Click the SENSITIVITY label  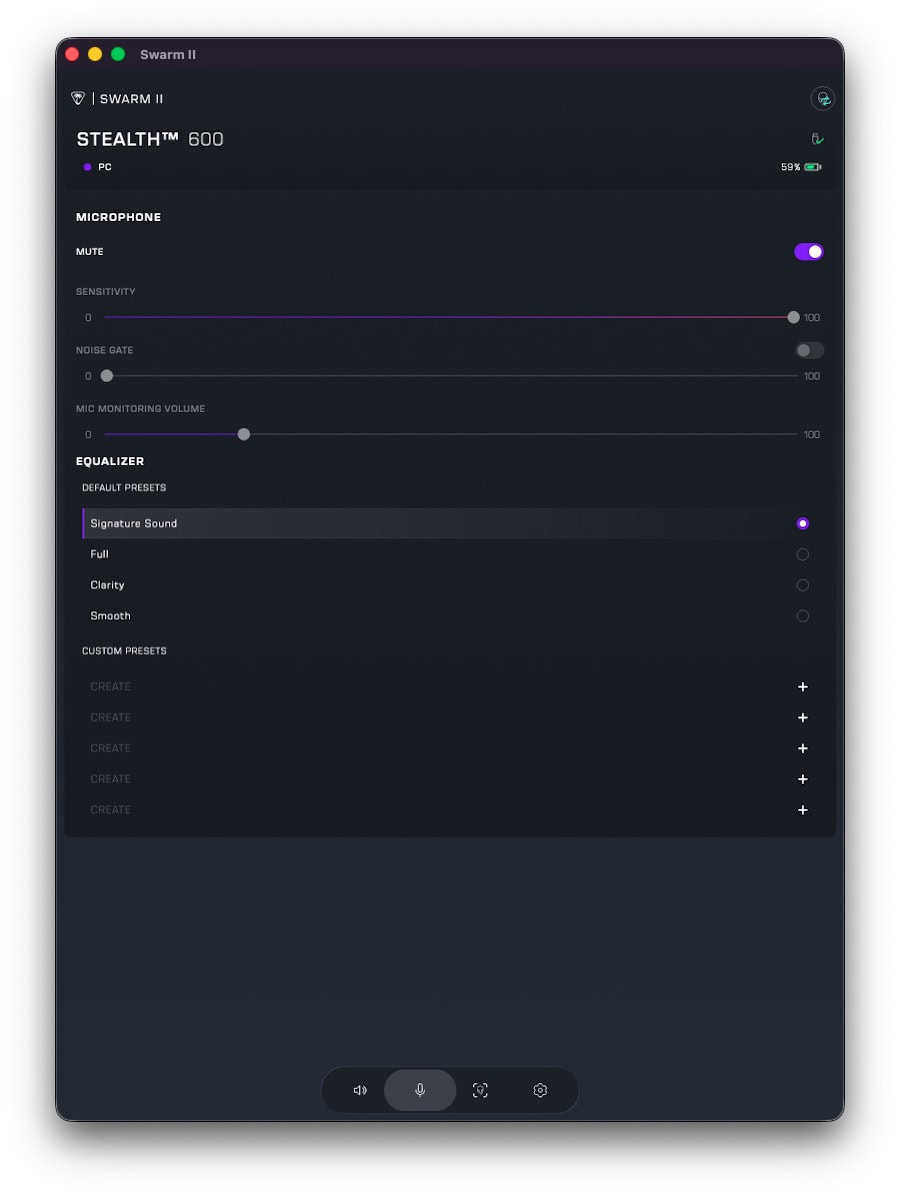(x=105, y=292)
